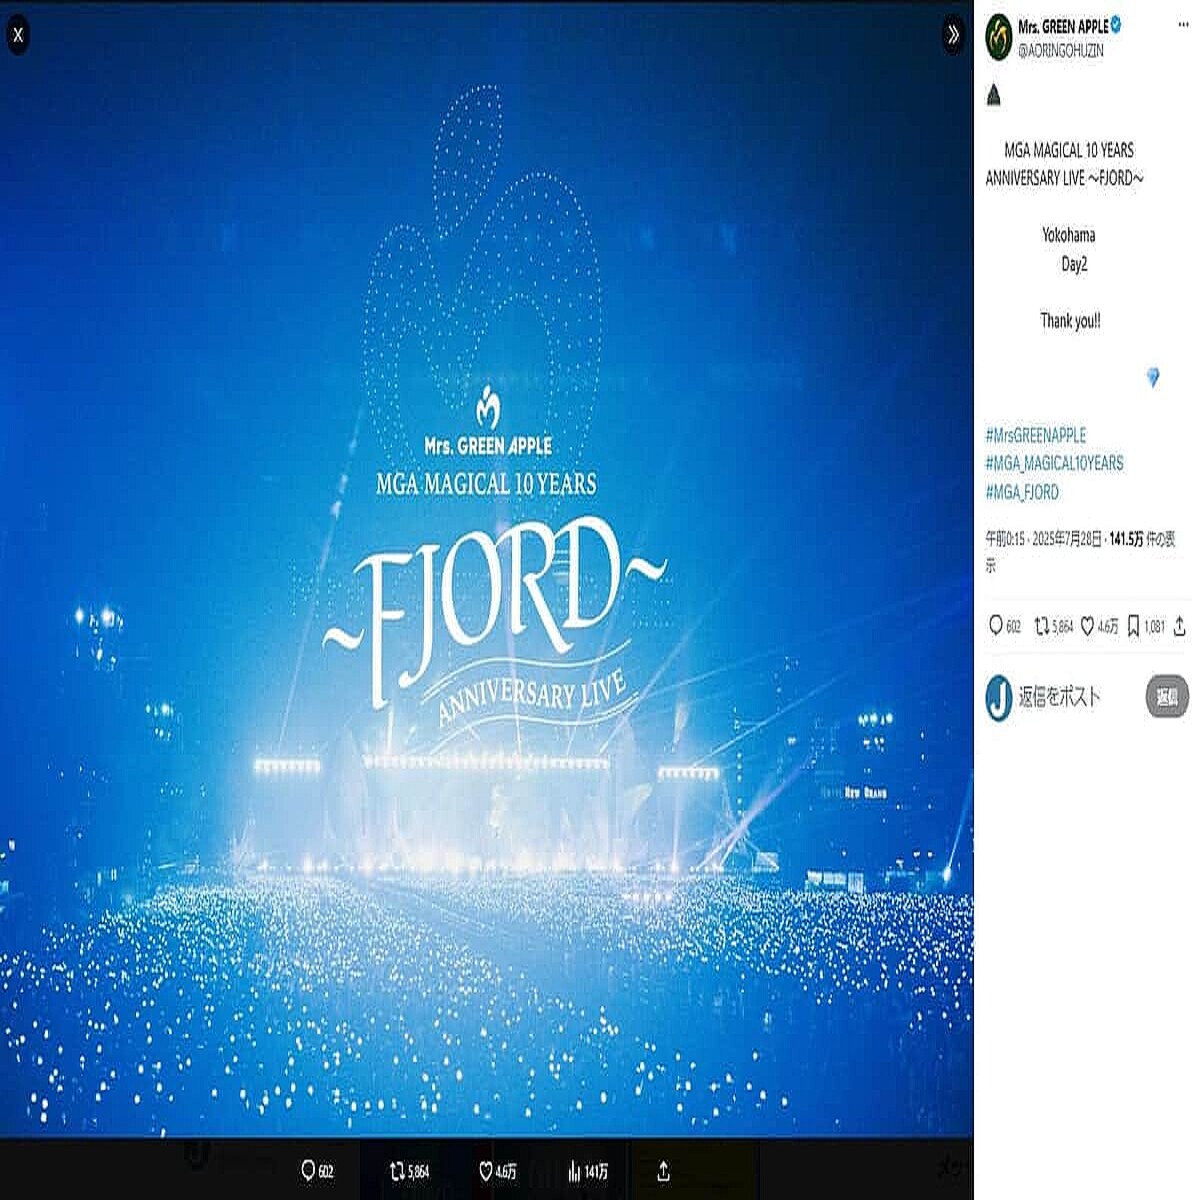Click the Mrs. GREEN APPLE profile avatar

(999, 37)
